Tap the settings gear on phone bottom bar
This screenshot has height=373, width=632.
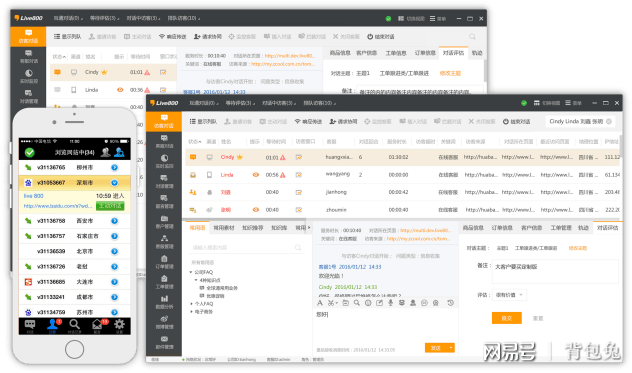119,325
